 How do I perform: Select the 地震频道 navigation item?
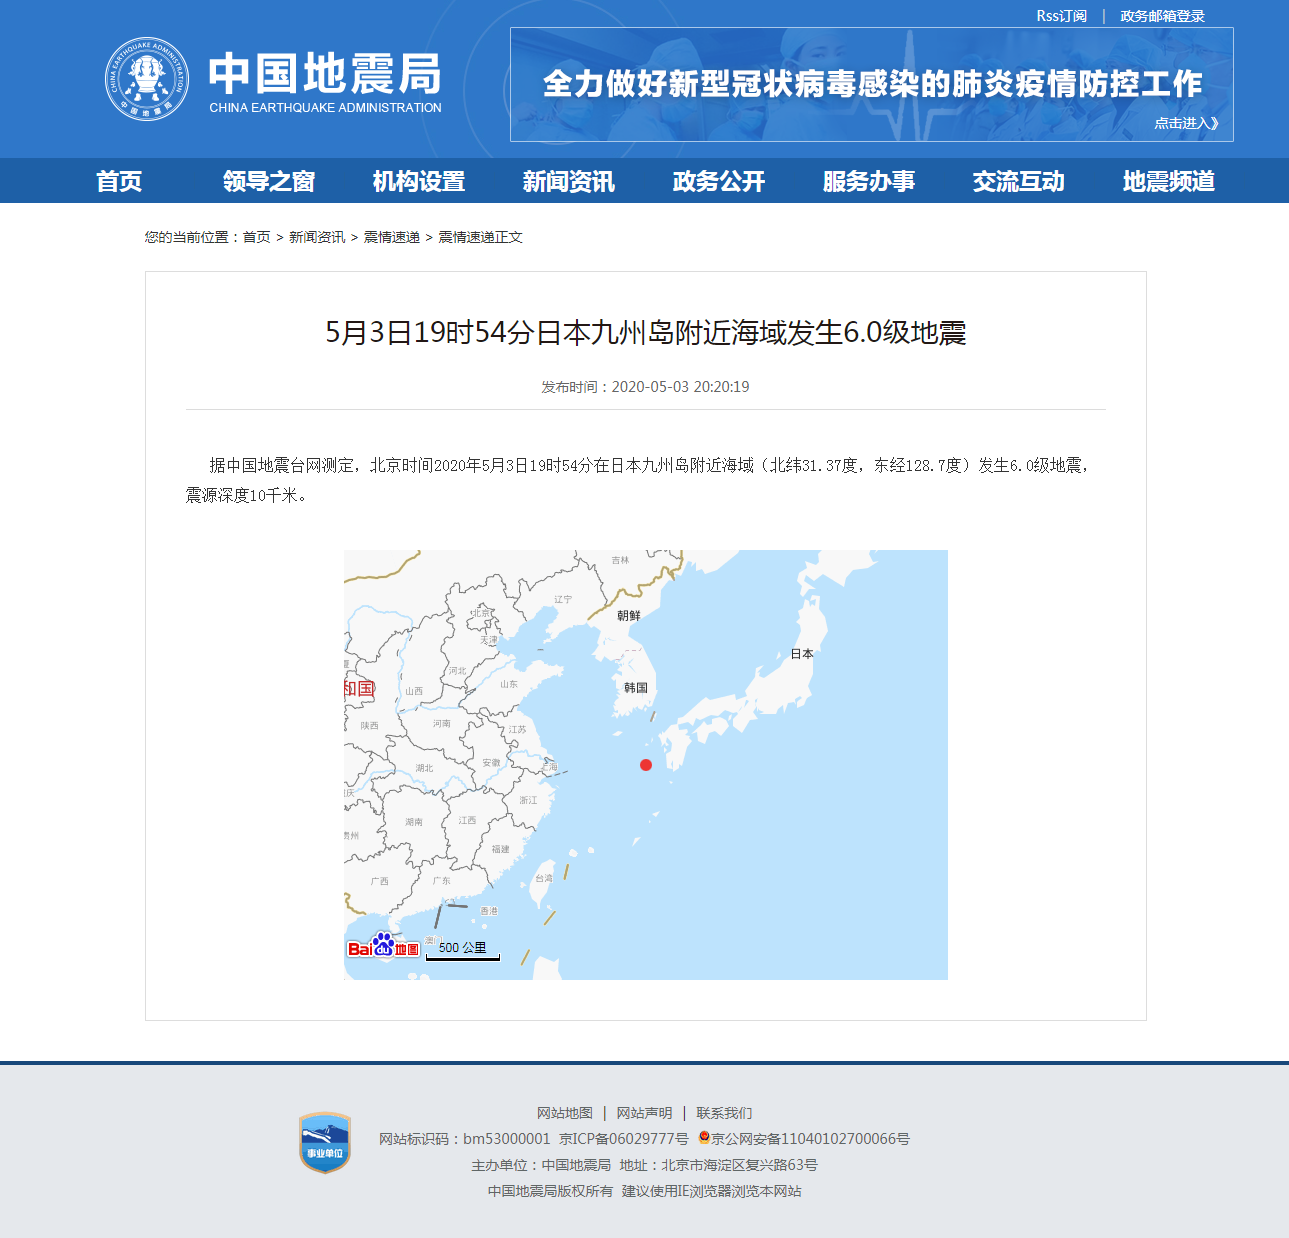pyautogui.click(x=1168, y=181)
